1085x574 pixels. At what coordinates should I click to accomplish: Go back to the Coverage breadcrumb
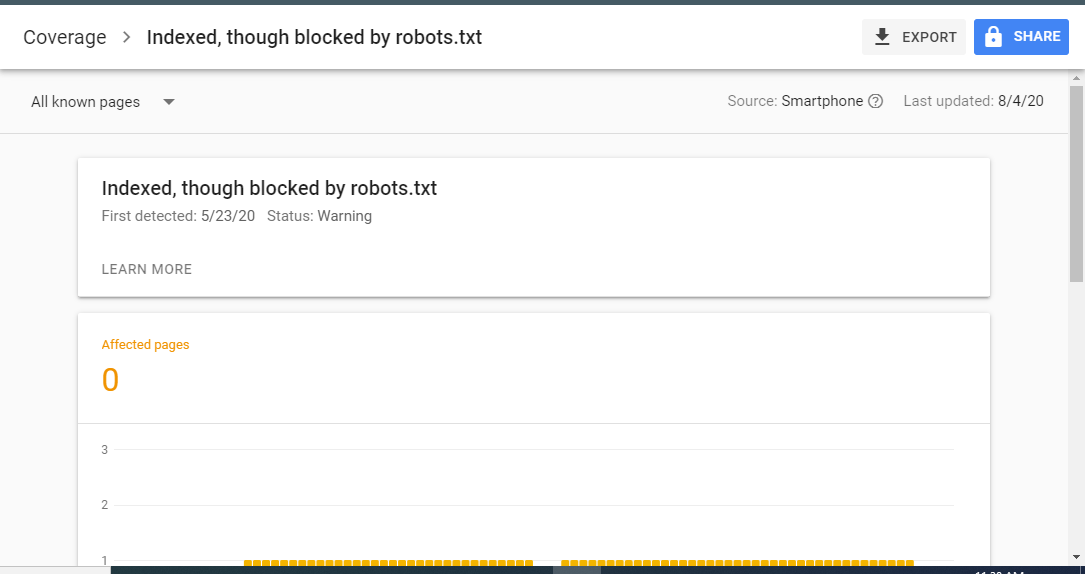coord(64,37)
